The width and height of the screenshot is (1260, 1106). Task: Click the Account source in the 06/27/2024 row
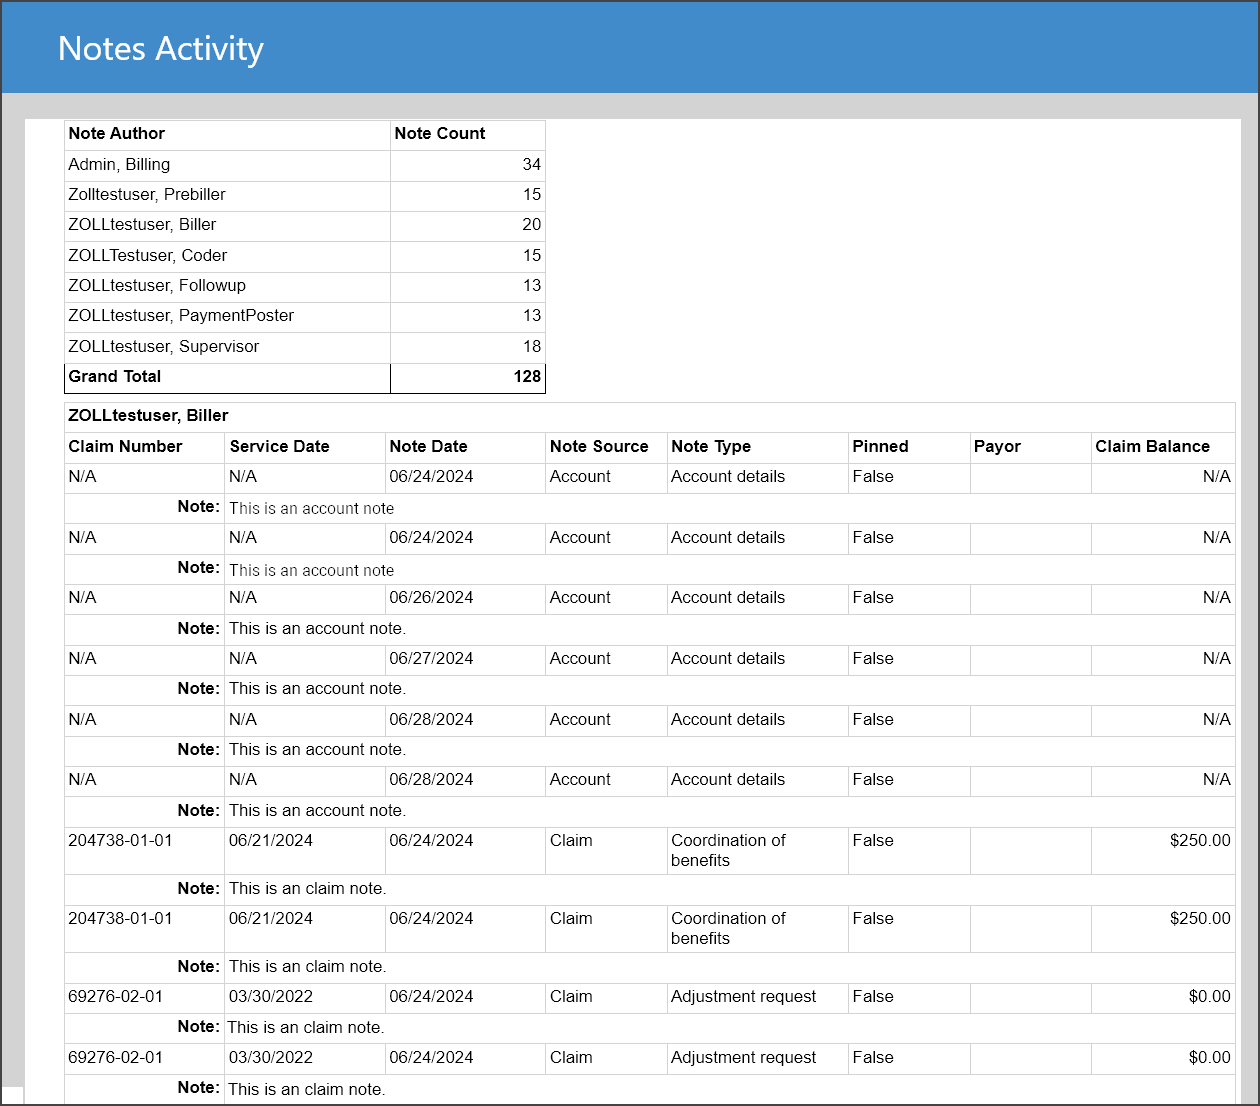pyautogui.click(x=580, y=659)
